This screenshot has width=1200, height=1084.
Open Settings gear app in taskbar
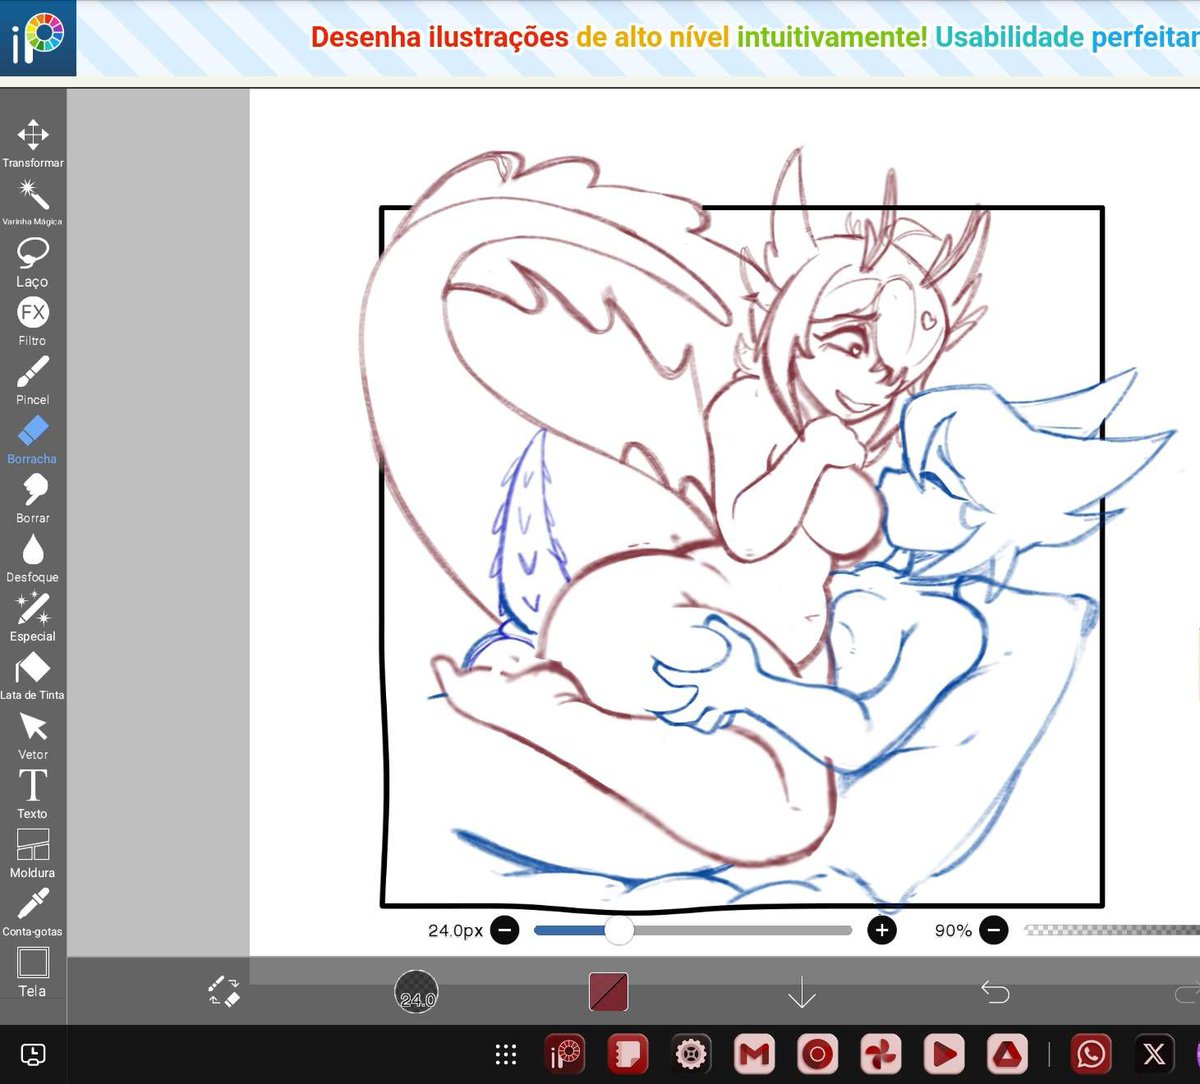691,1054
